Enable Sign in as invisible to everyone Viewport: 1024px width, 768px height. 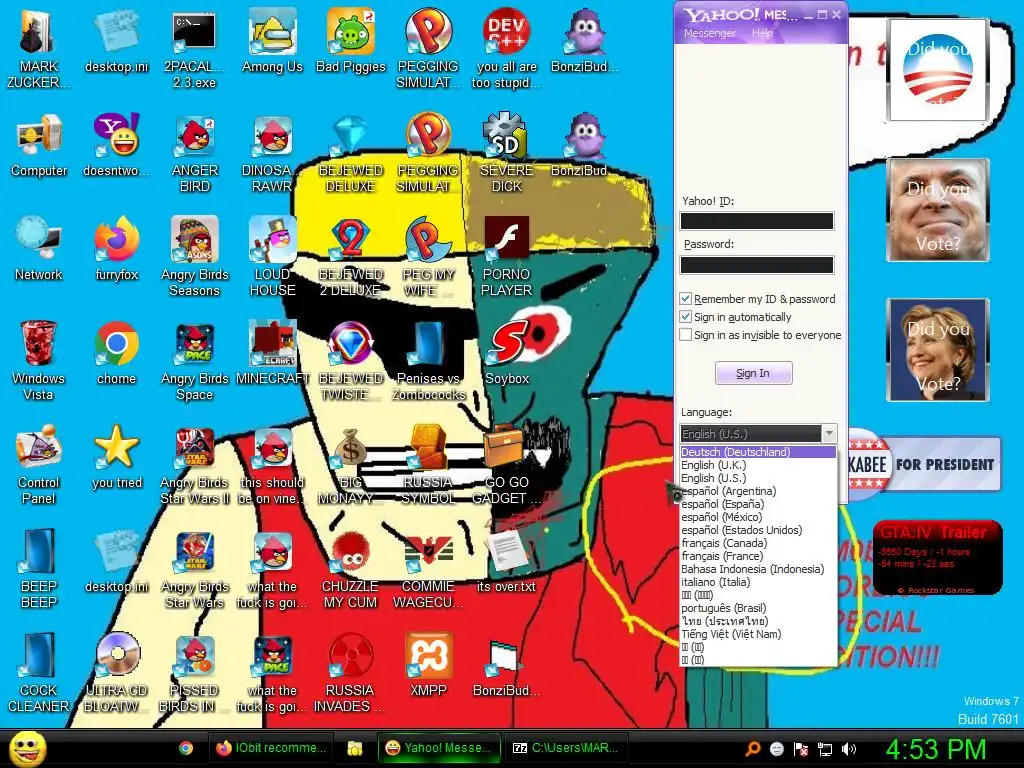coord(685,335)
